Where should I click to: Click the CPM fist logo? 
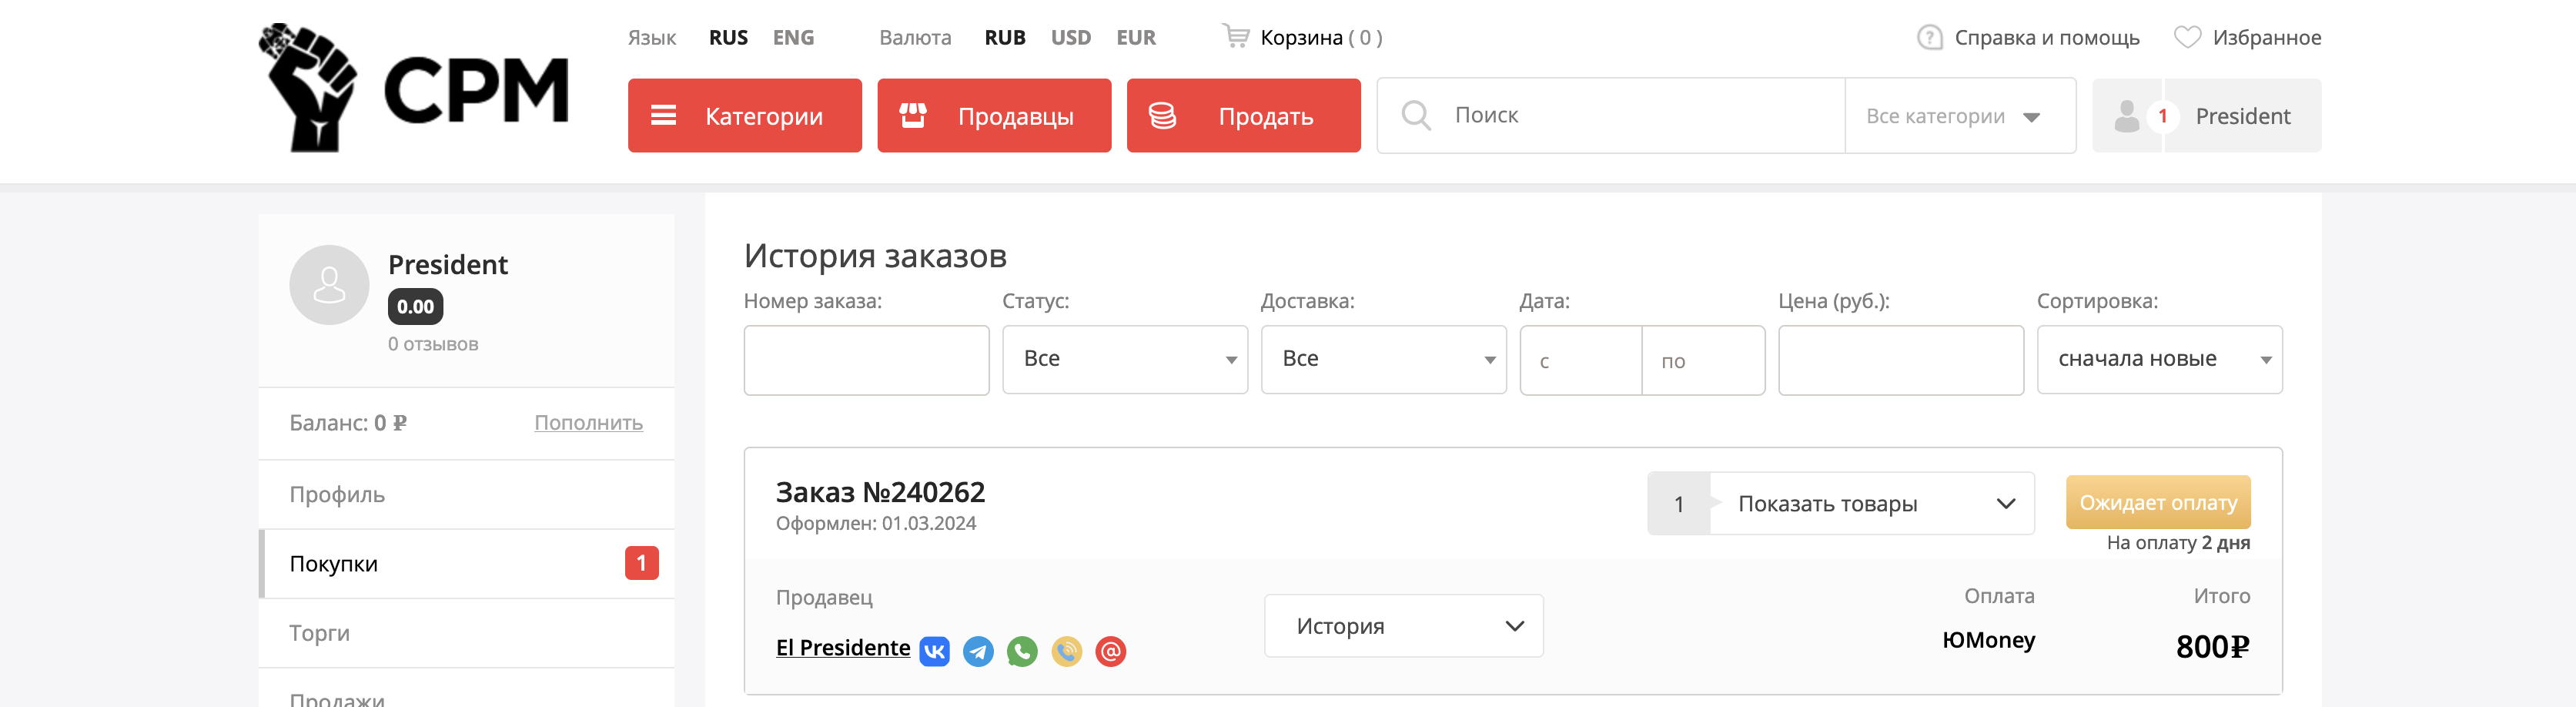[413, 88]
